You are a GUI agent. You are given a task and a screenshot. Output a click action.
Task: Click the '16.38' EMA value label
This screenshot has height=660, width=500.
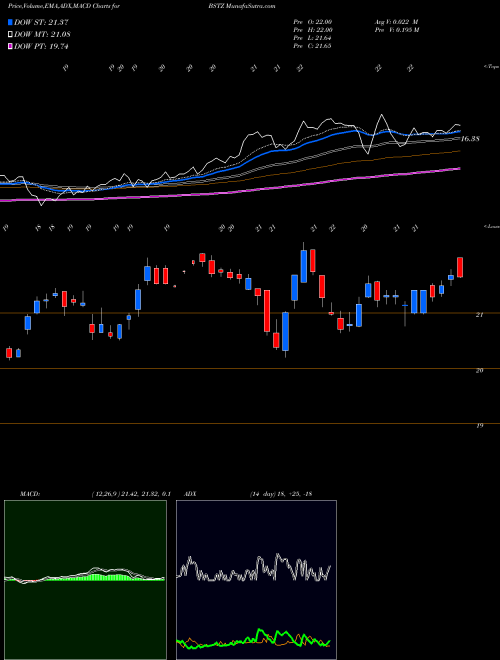(x=470, y=138)
